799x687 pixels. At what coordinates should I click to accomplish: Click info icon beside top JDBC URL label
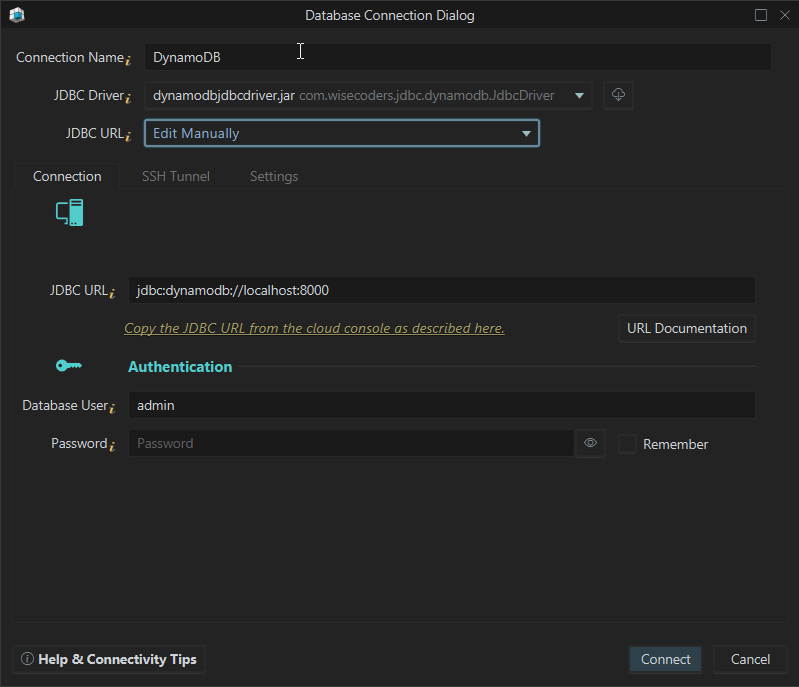pos(128,136)
